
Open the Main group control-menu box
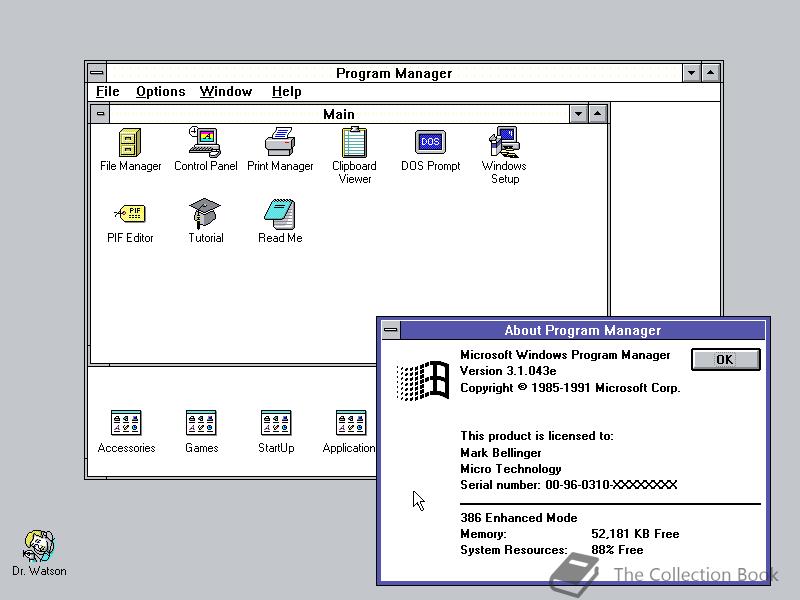click(x=101, y=114)
